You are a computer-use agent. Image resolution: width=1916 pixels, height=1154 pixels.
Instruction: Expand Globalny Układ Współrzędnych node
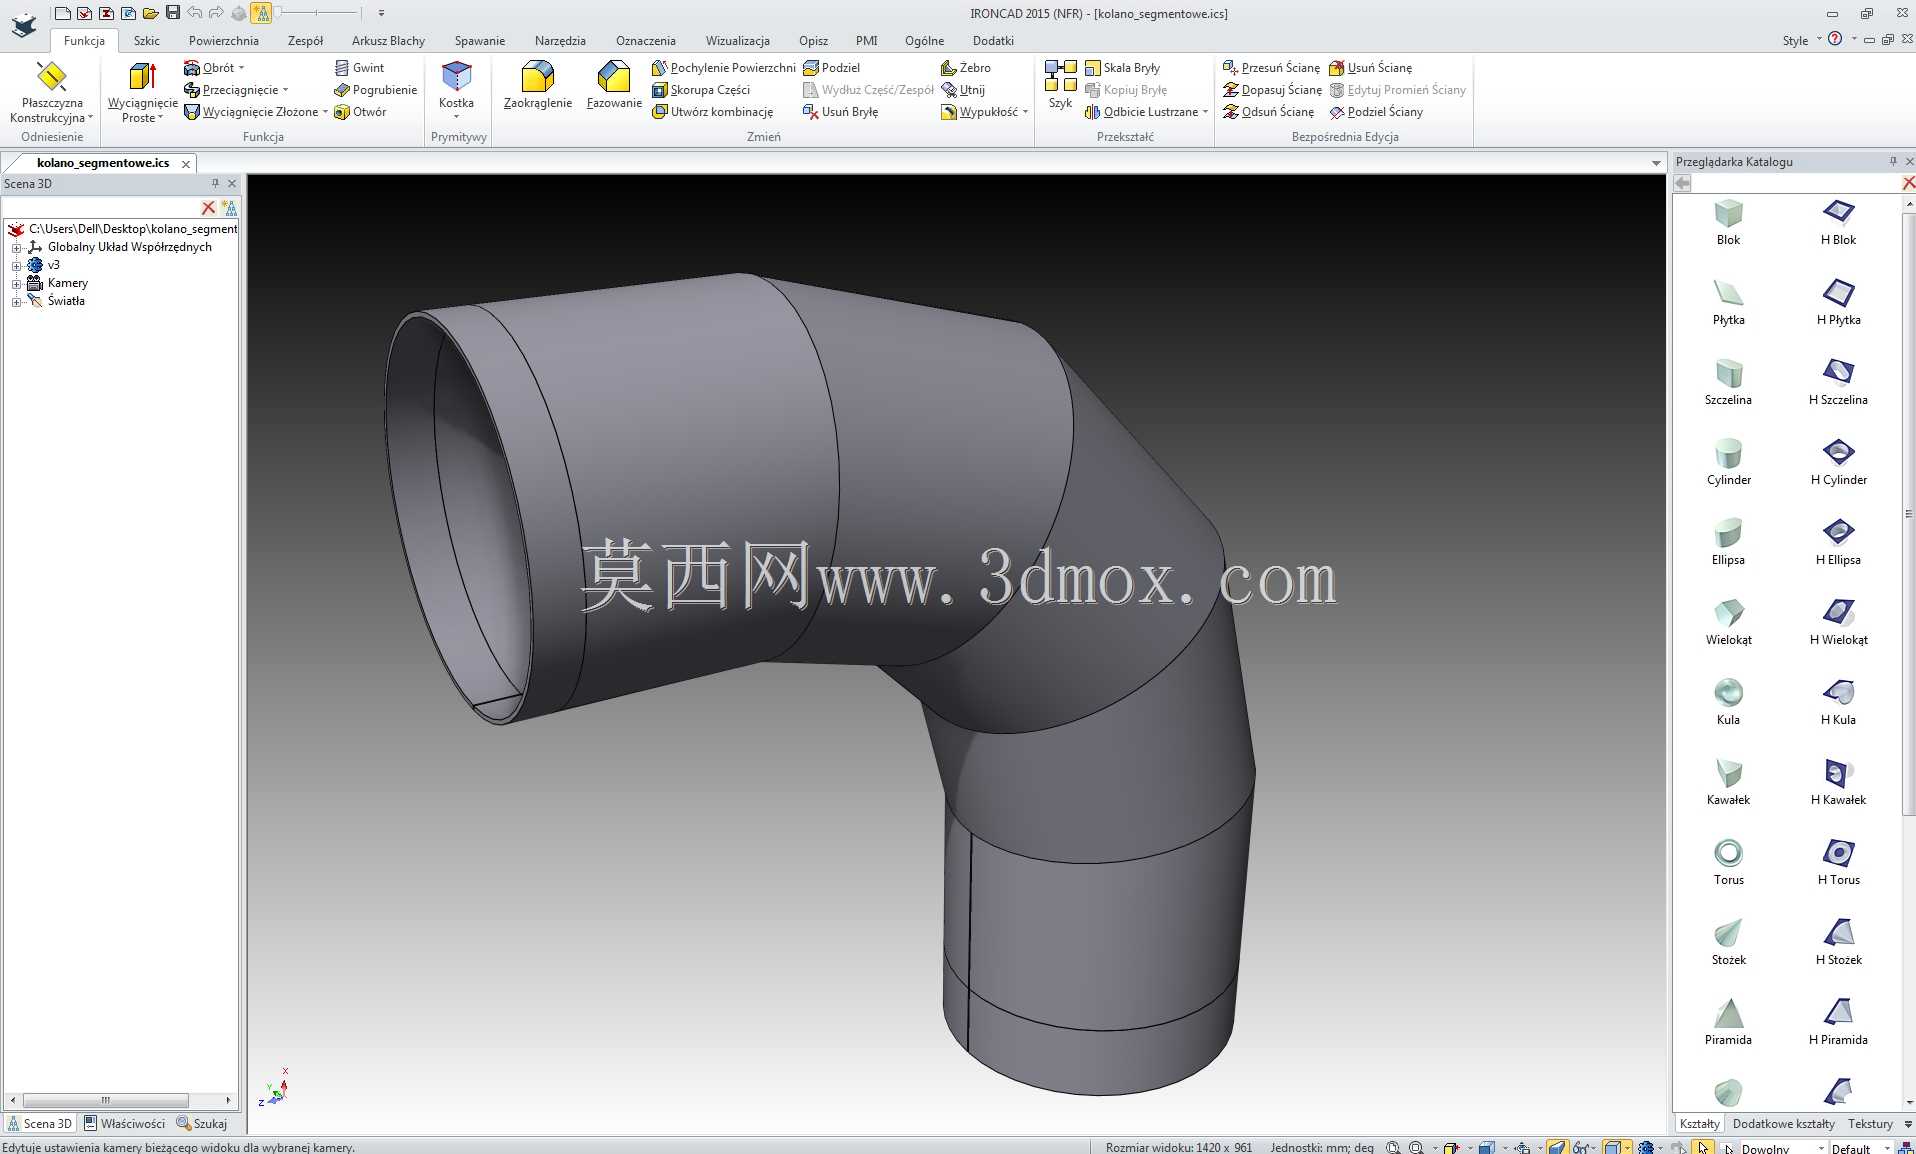[x=16, y=247]
